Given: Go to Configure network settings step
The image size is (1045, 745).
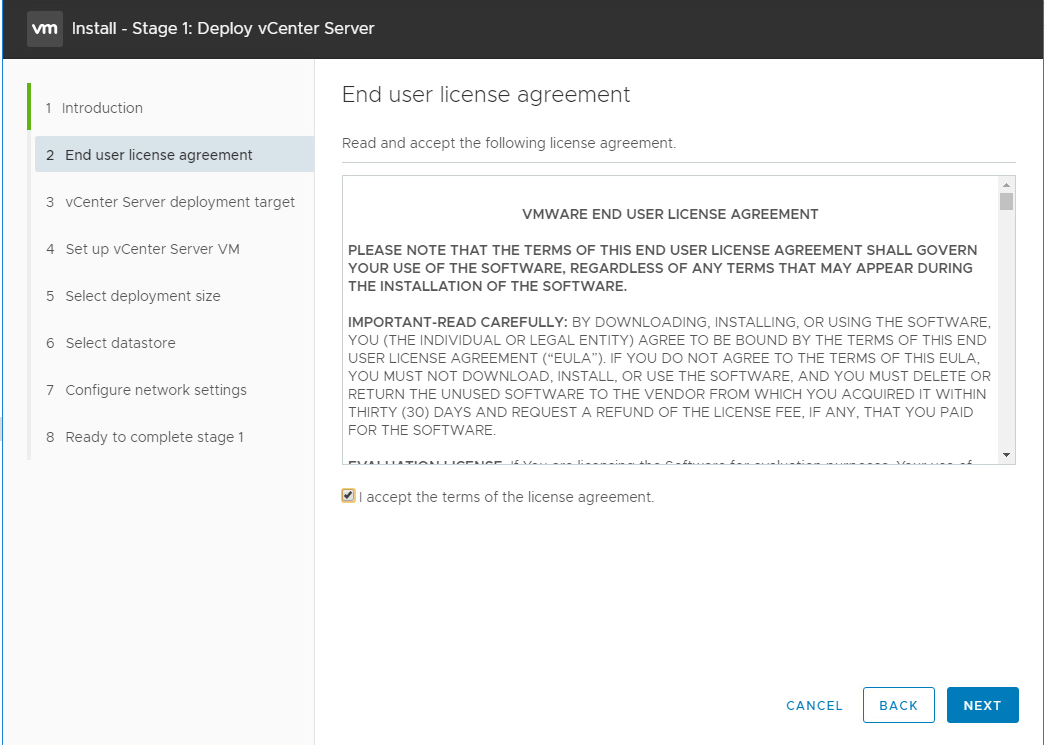Looking at the screenshot, I should pos(156,390).
